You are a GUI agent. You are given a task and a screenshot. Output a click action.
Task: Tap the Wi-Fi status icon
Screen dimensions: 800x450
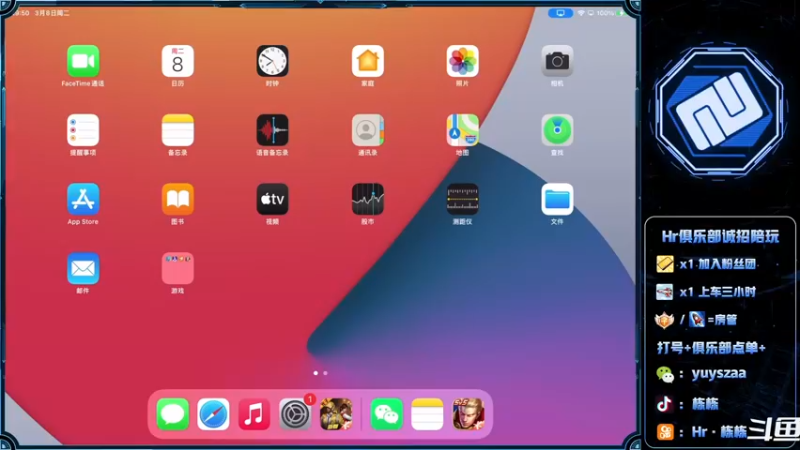[581, 13]
